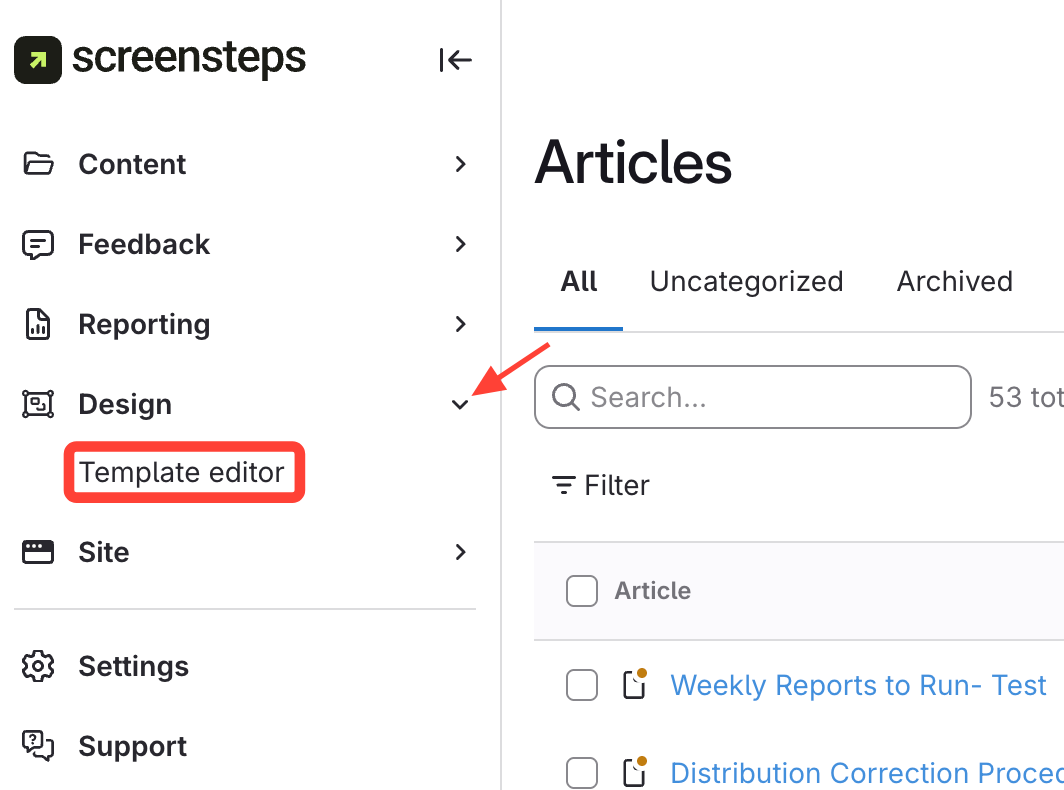Collapse the Design section chevron
The width and height of the screenshot is (1064, 790).
[460, 405]
